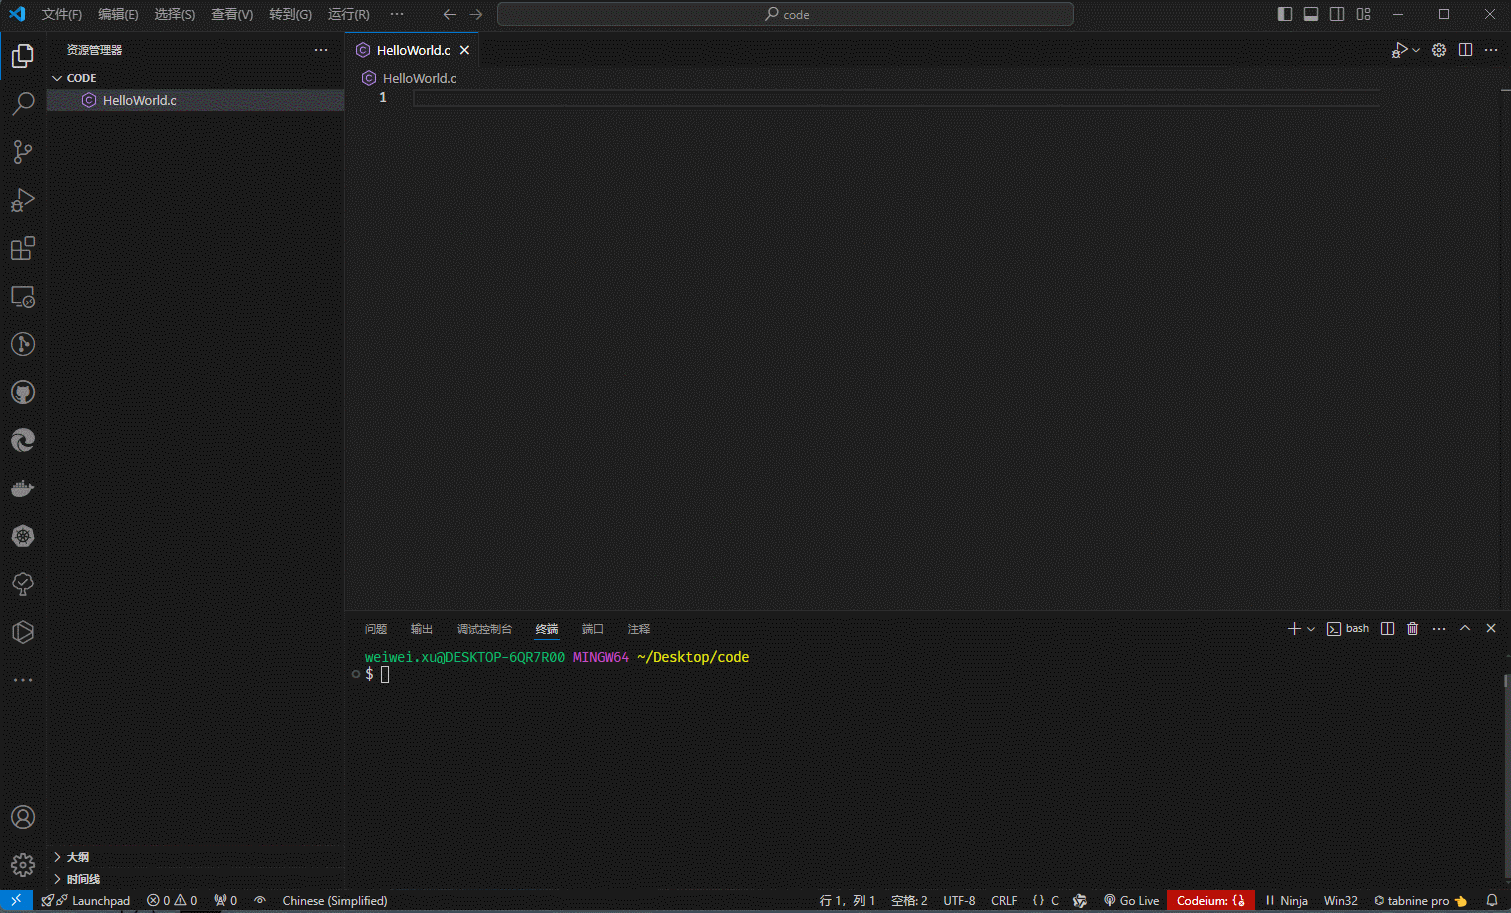Toggle the primary sidebar layout button
Screen dimensions: 1511x913
1285,14
